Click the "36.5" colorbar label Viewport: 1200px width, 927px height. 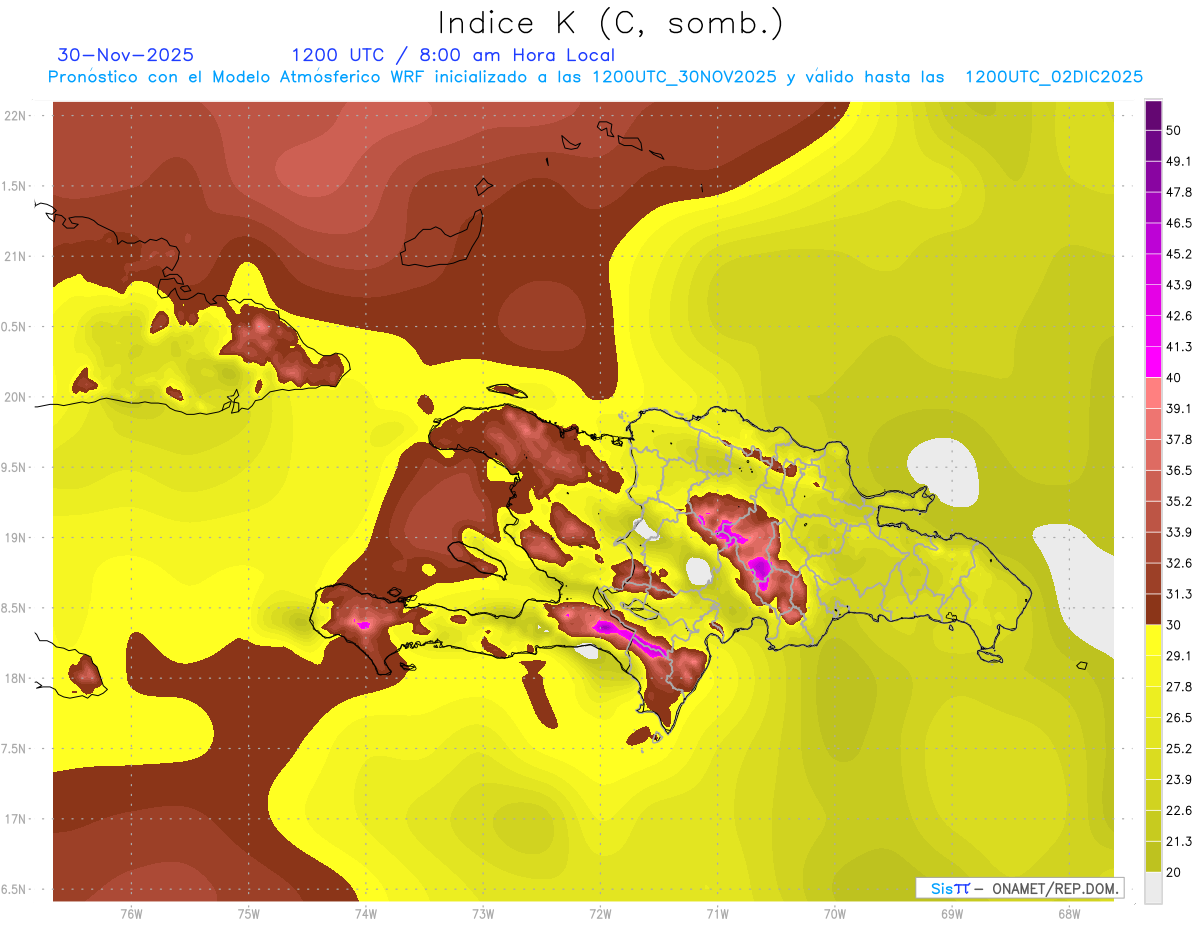1178,470
